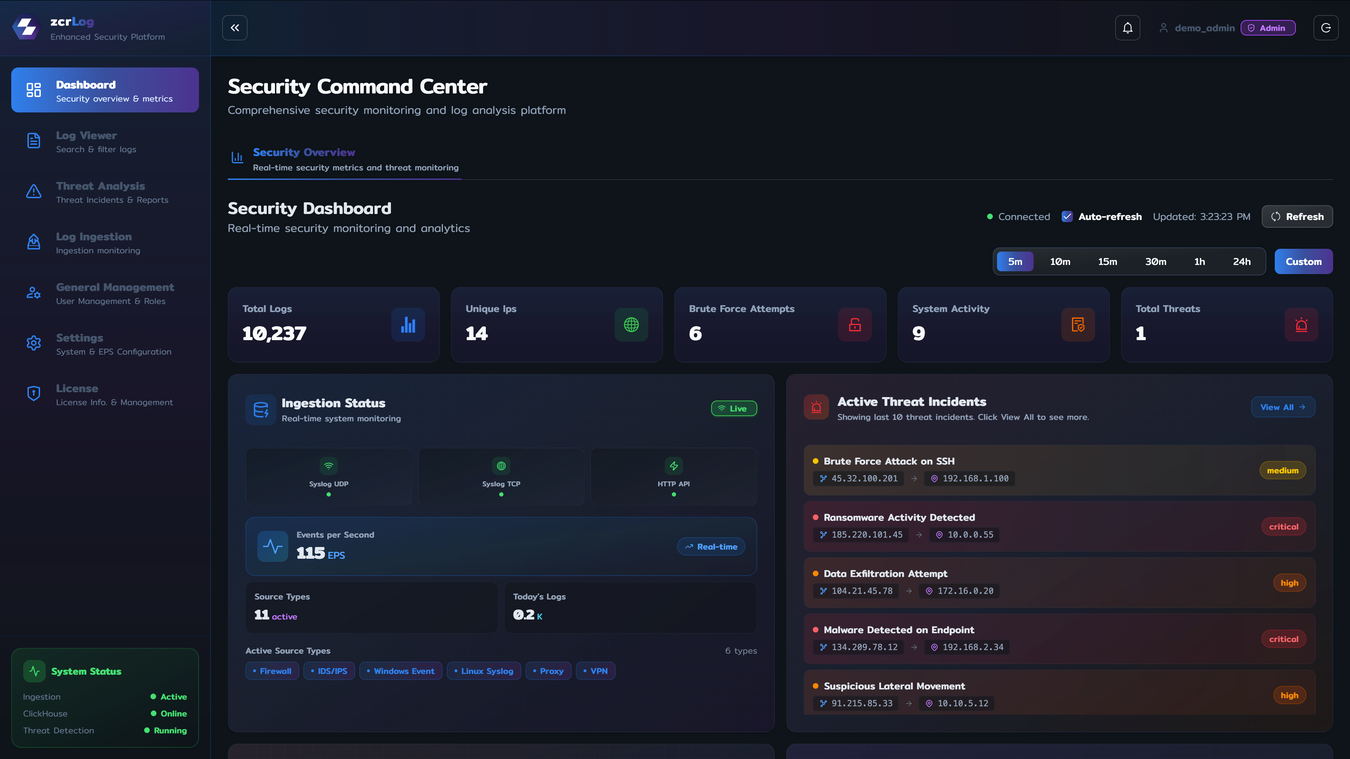The height and width of the screenshot is (759, 1350).
Task: Click the Total Logs bar chart icon
Action: pyautogui.click(x=408, y=325)
